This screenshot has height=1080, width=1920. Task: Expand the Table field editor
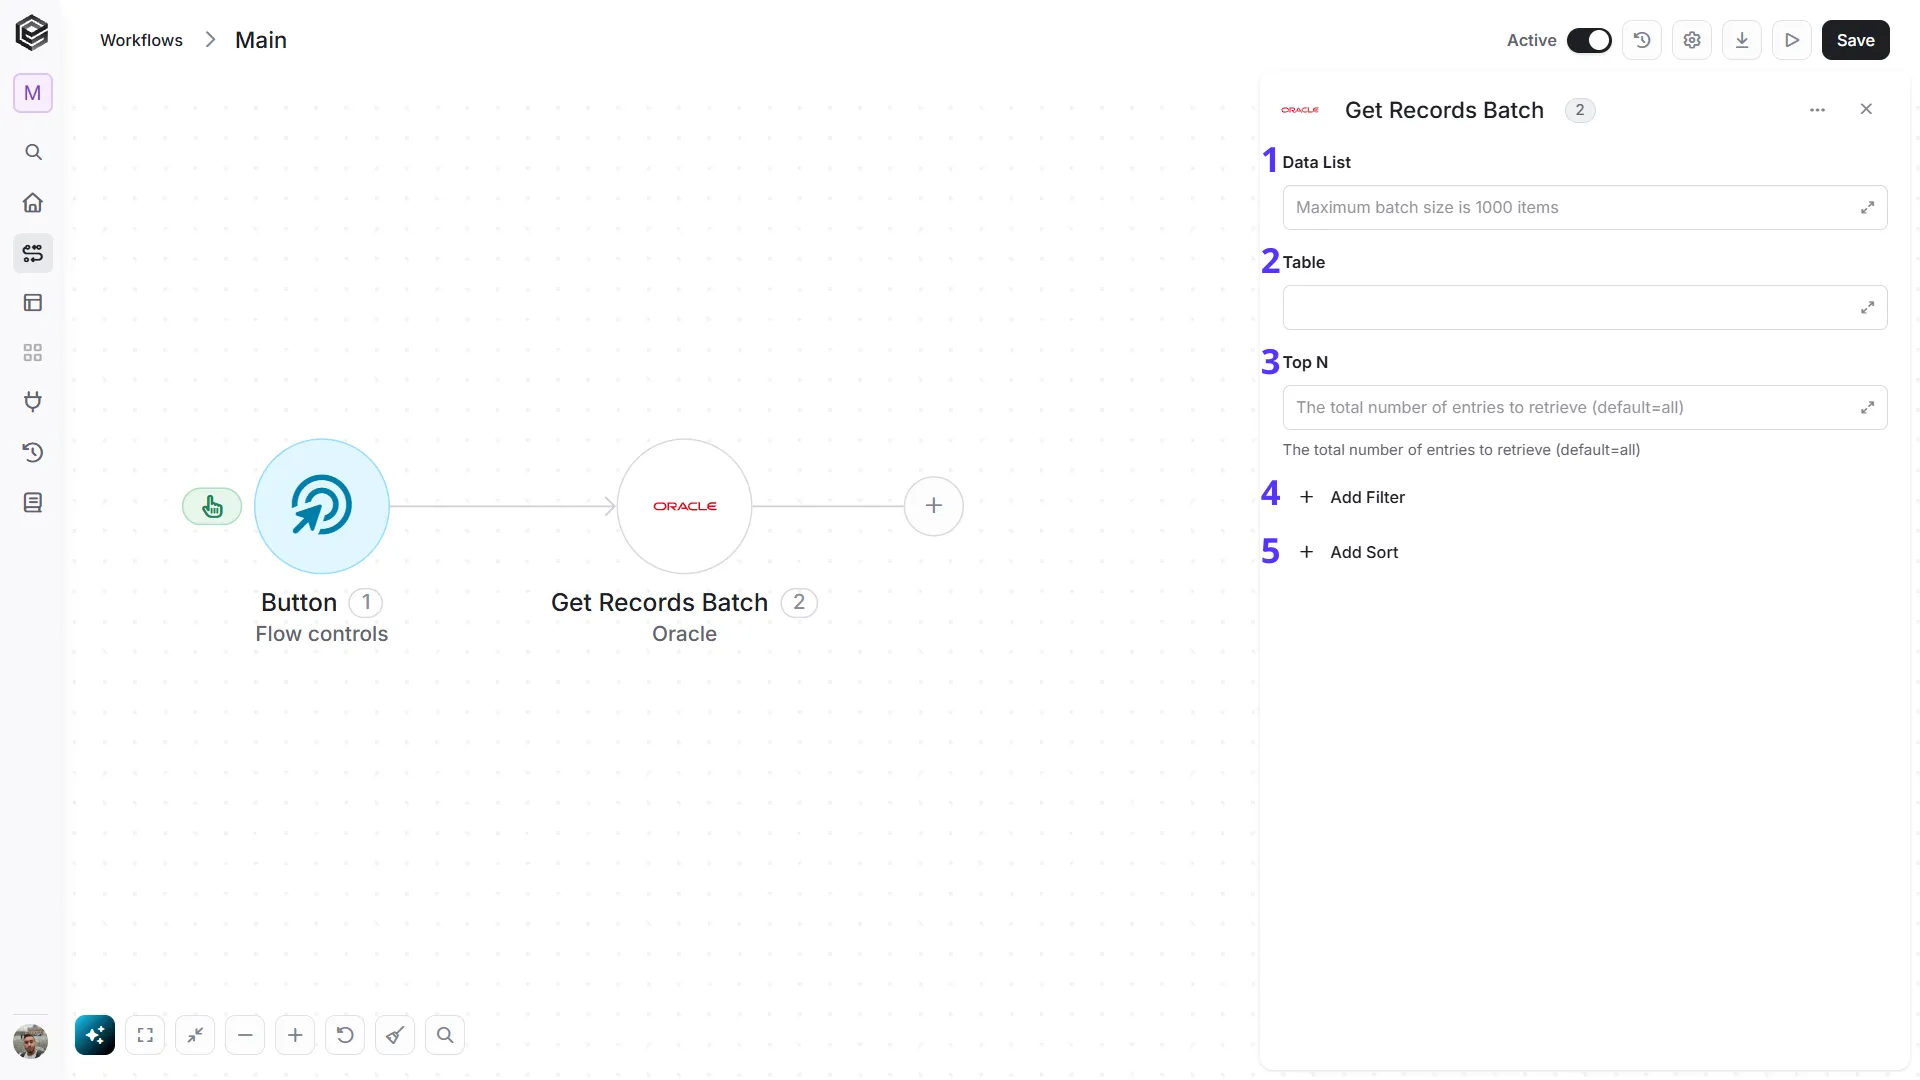tap(1867, 307)
